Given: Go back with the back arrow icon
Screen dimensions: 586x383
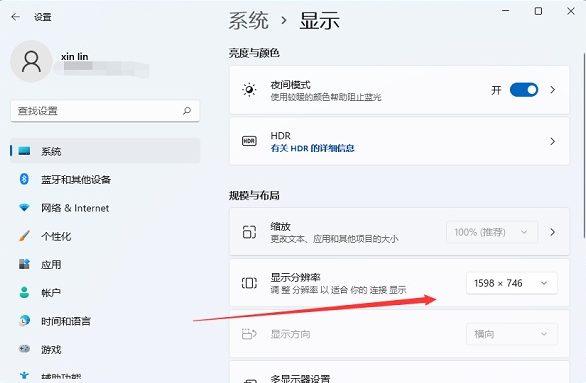Looking at the screenshot, I should click(15, 17).
